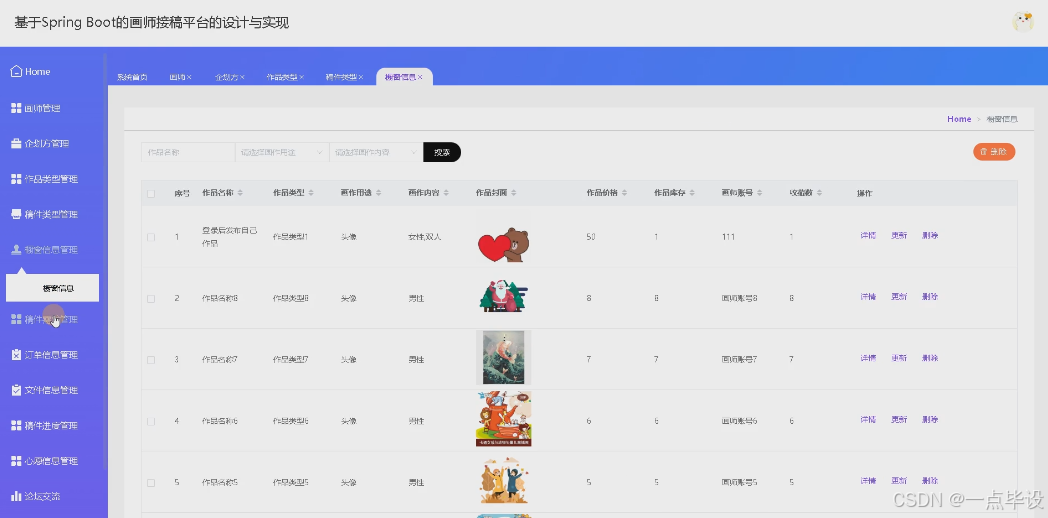Sort table by 收藏数 column arrows
Viewport: 1048px width, 518px height.
819,192
